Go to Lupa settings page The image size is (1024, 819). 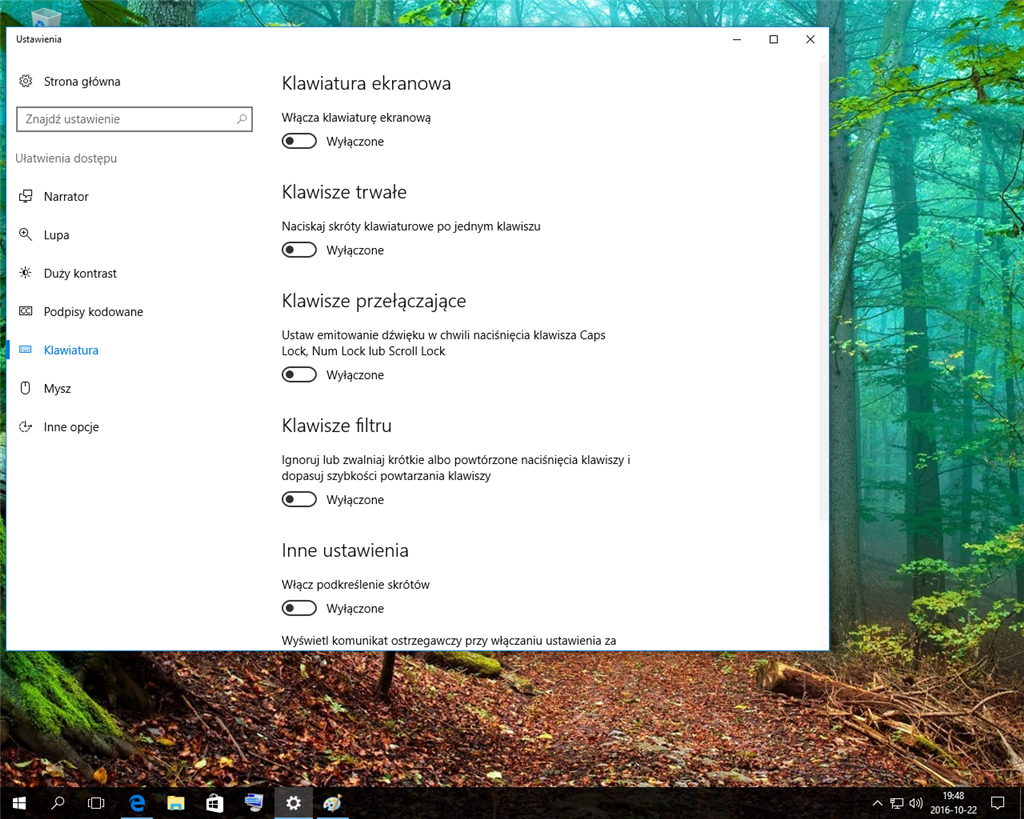point(56,235)
